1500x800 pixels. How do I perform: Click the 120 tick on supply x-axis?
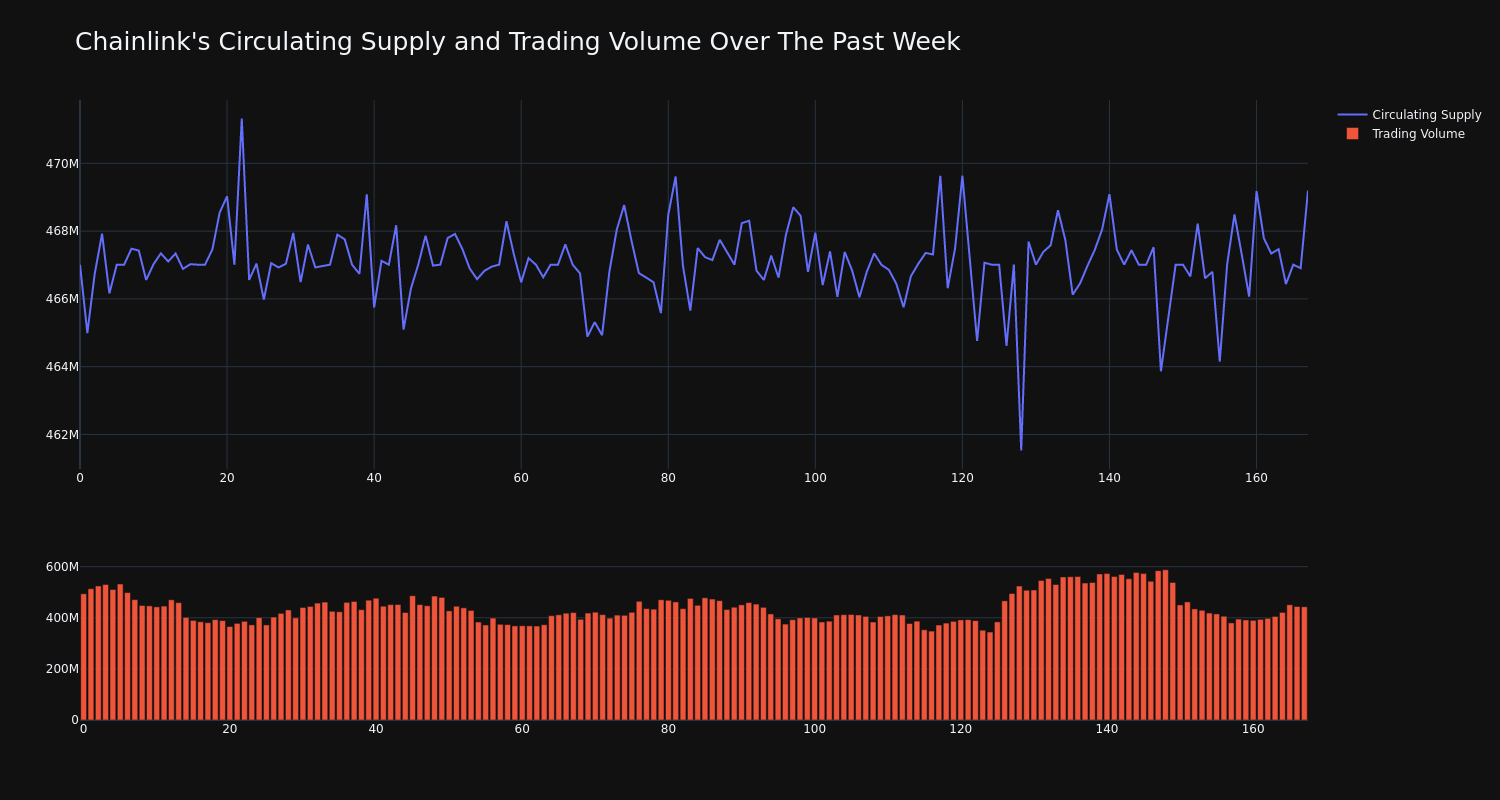(x=962, y=478)
